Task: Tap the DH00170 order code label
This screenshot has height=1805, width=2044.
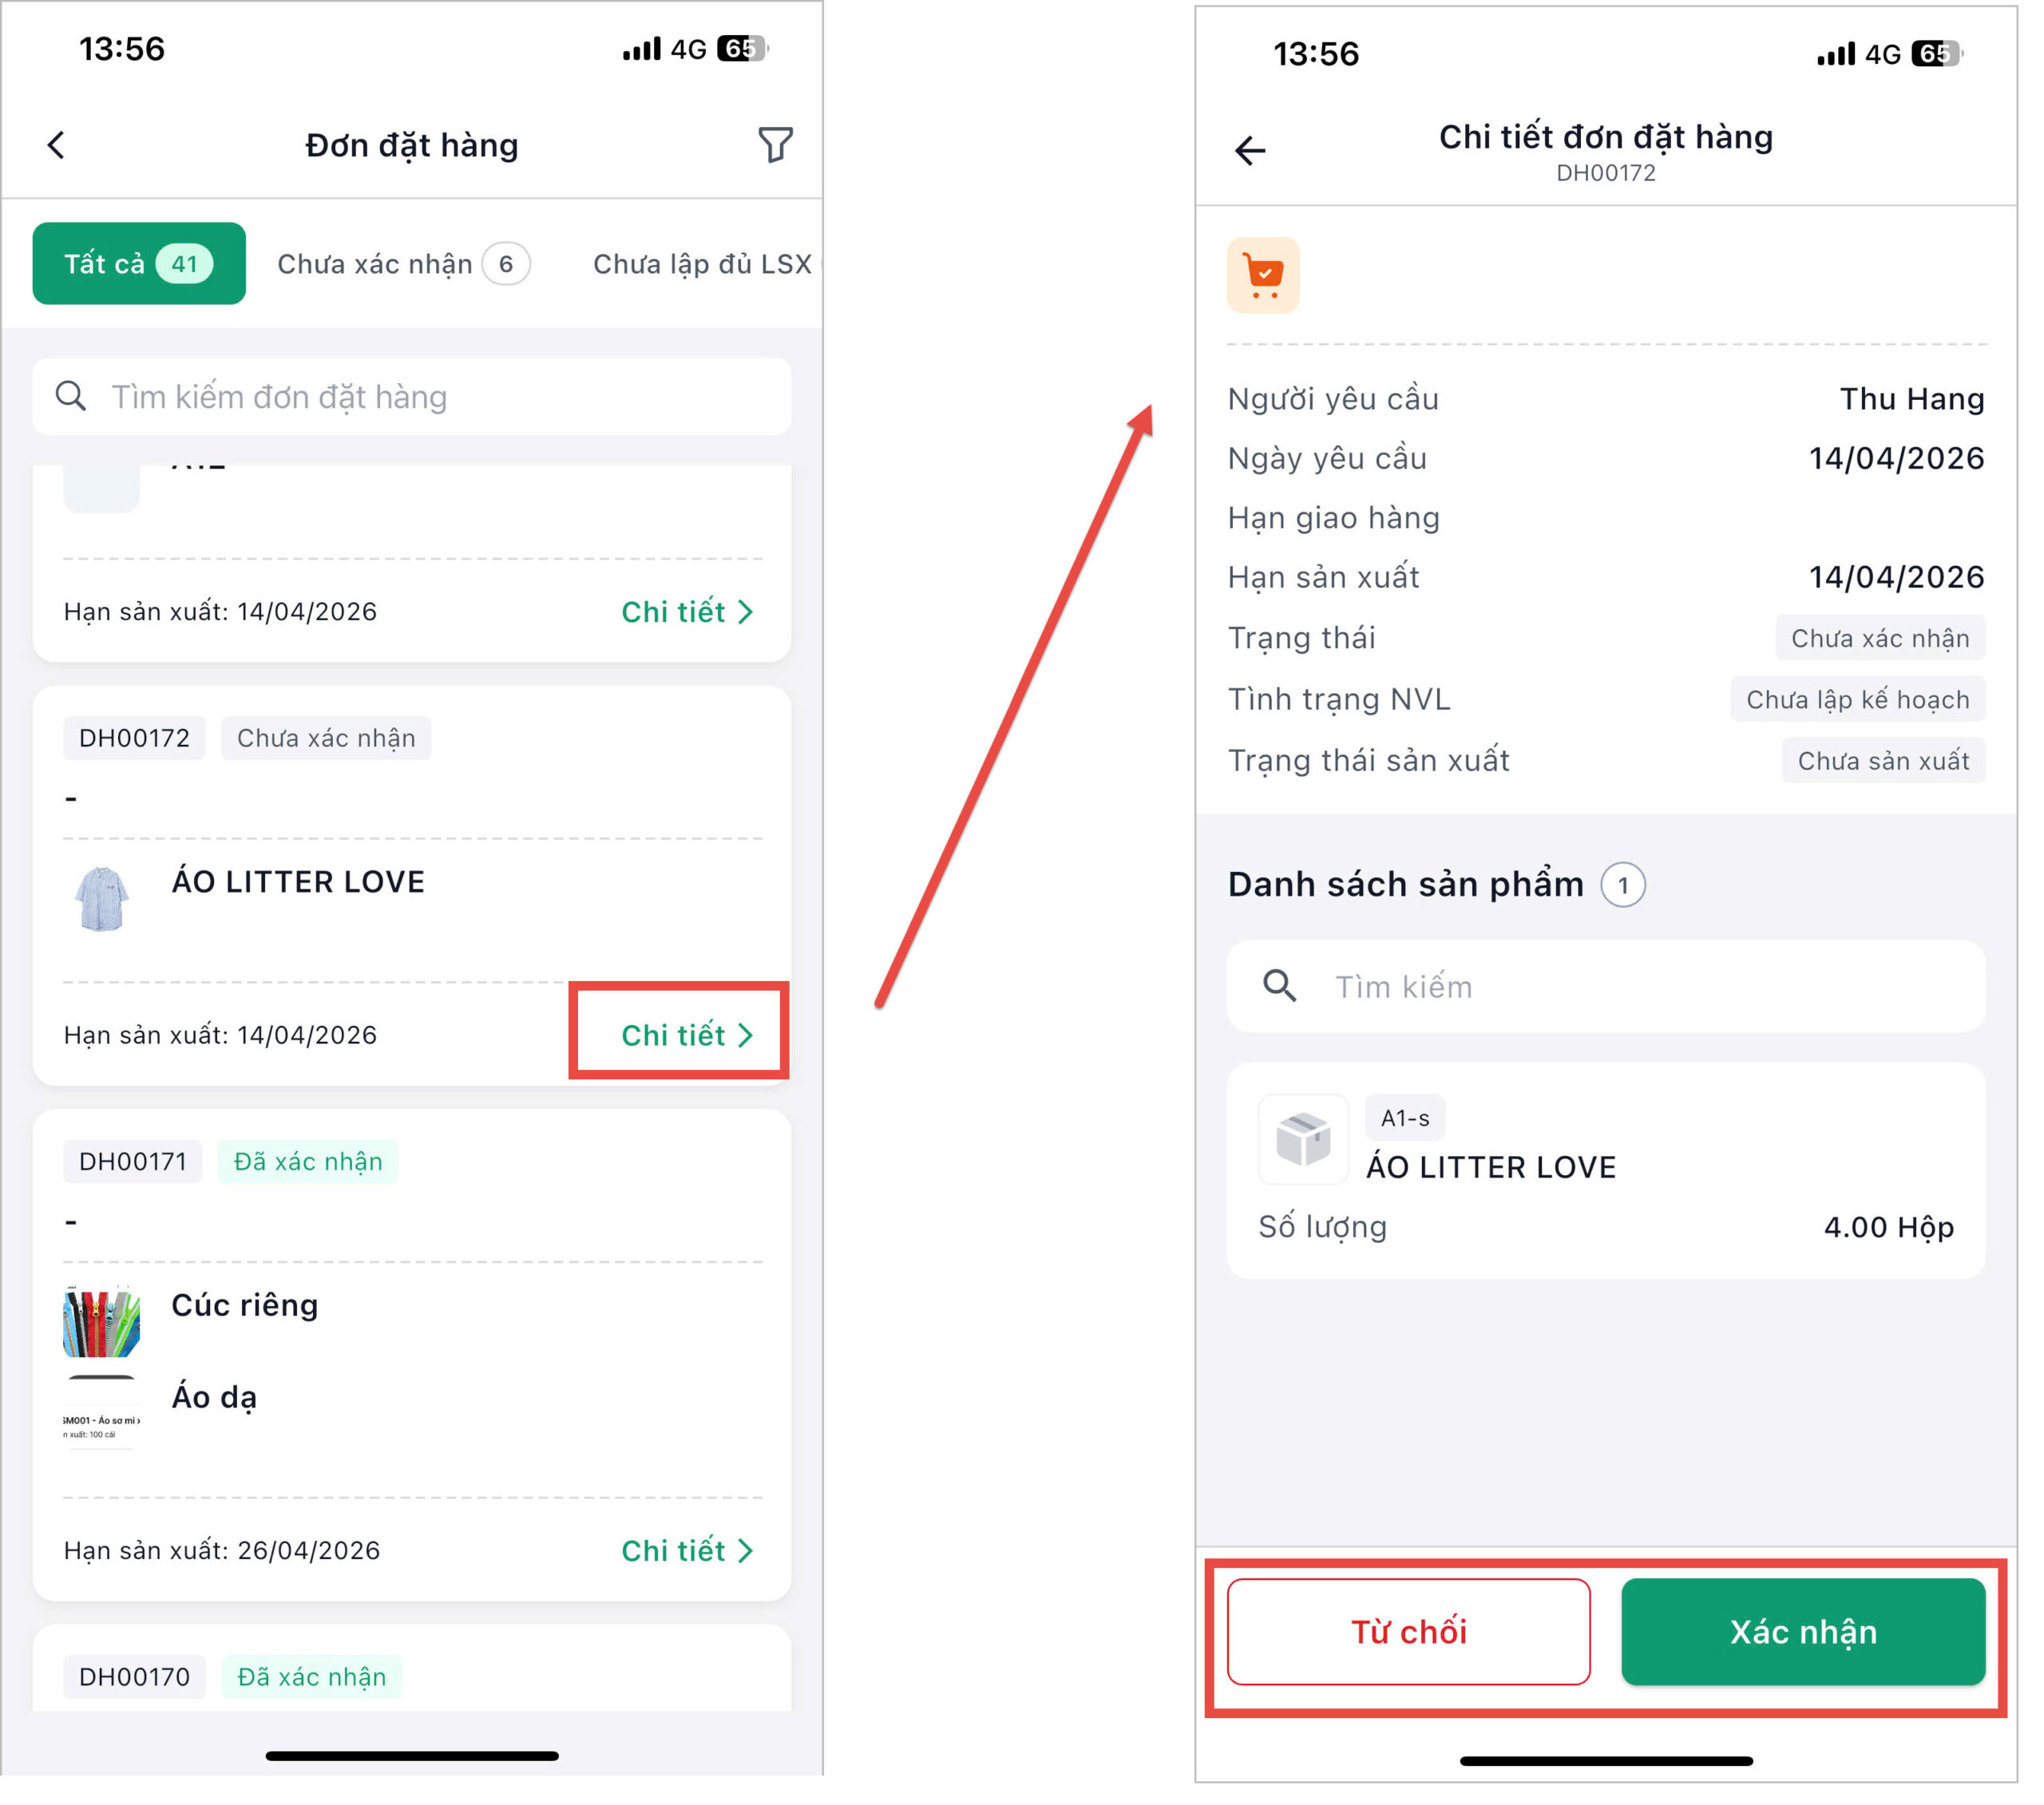Action: 134,1677
